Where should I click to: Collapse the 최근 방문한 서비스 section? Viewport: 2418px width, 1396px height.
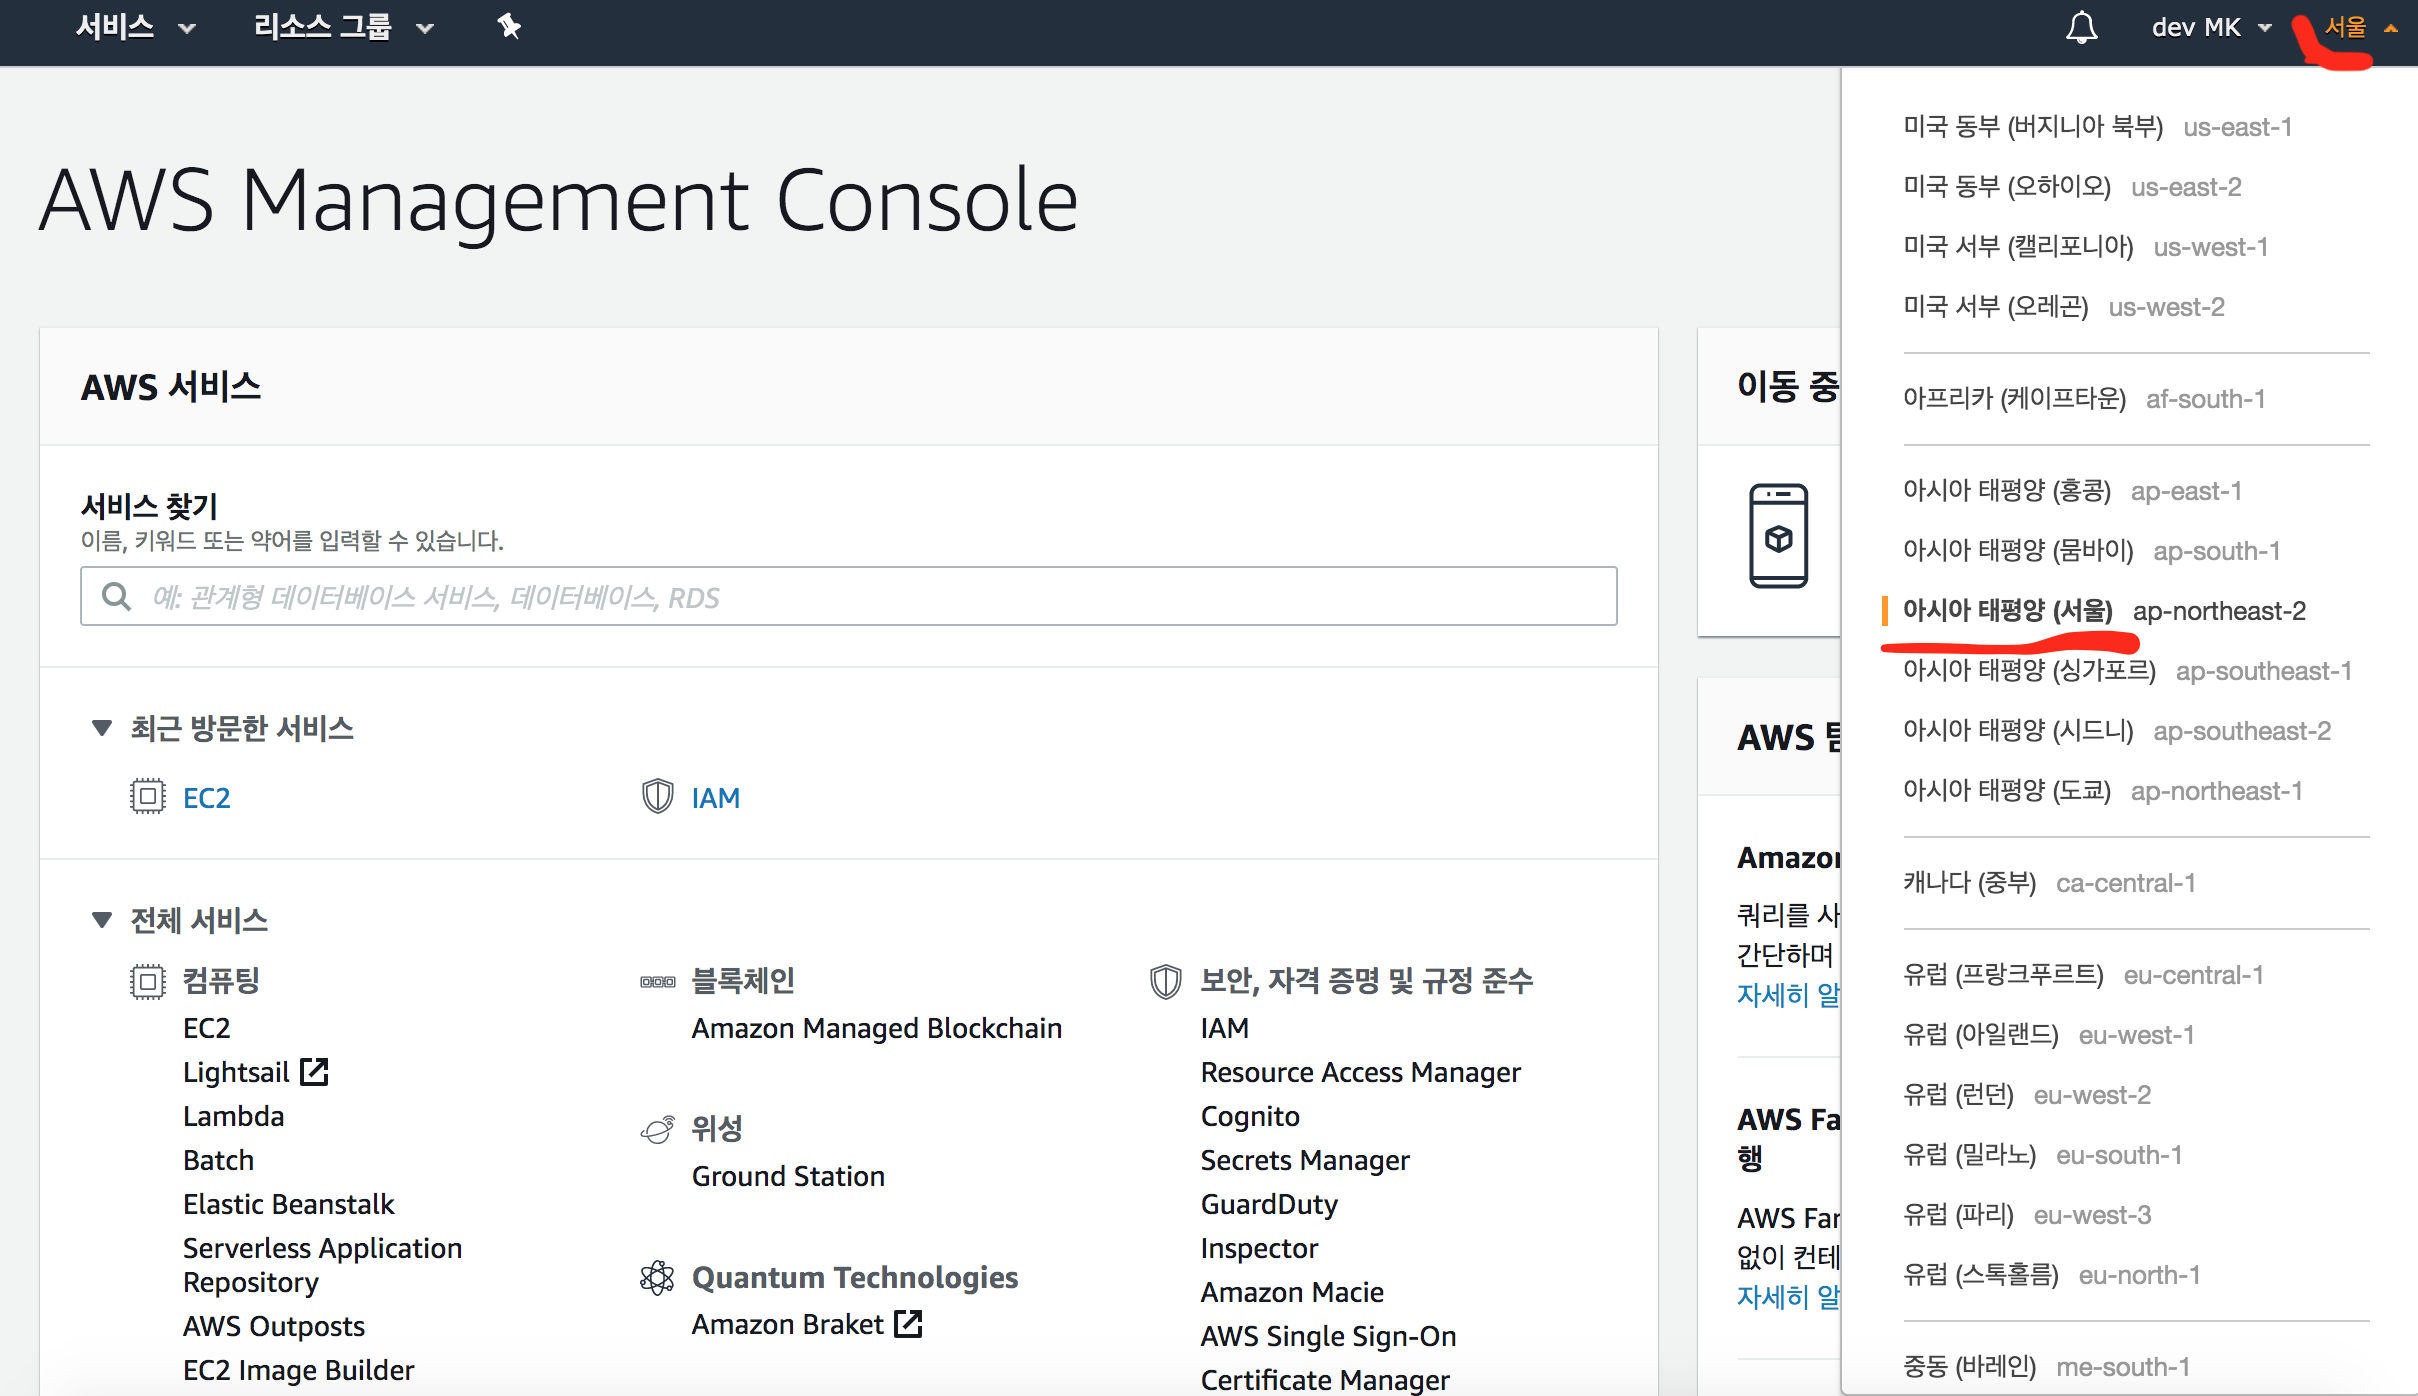coord(101,728)
